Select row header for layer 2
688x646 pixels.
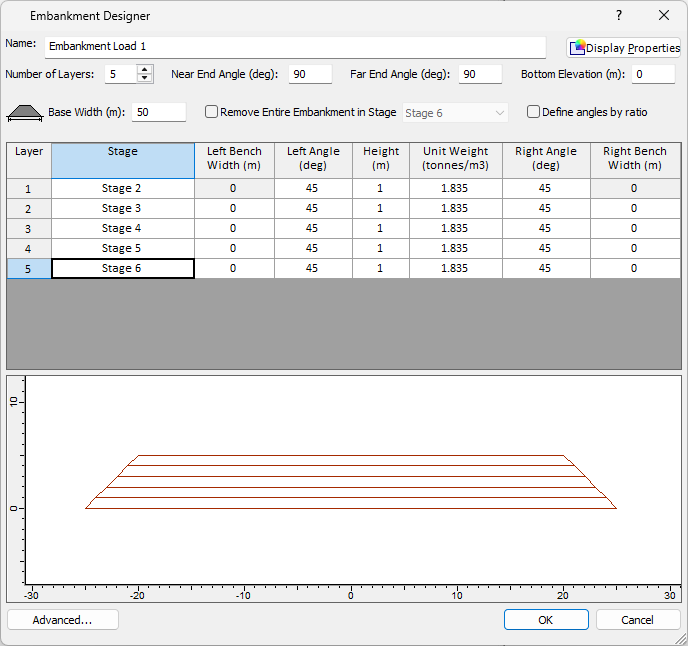[x=29, y=208]
